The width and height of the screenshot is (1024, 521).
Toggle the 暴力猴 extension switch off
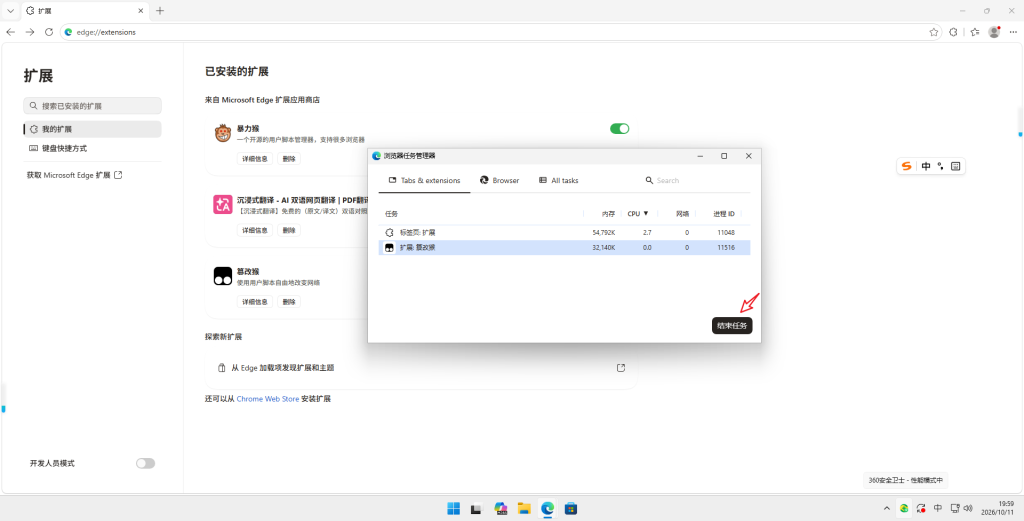tap(619, 129)
